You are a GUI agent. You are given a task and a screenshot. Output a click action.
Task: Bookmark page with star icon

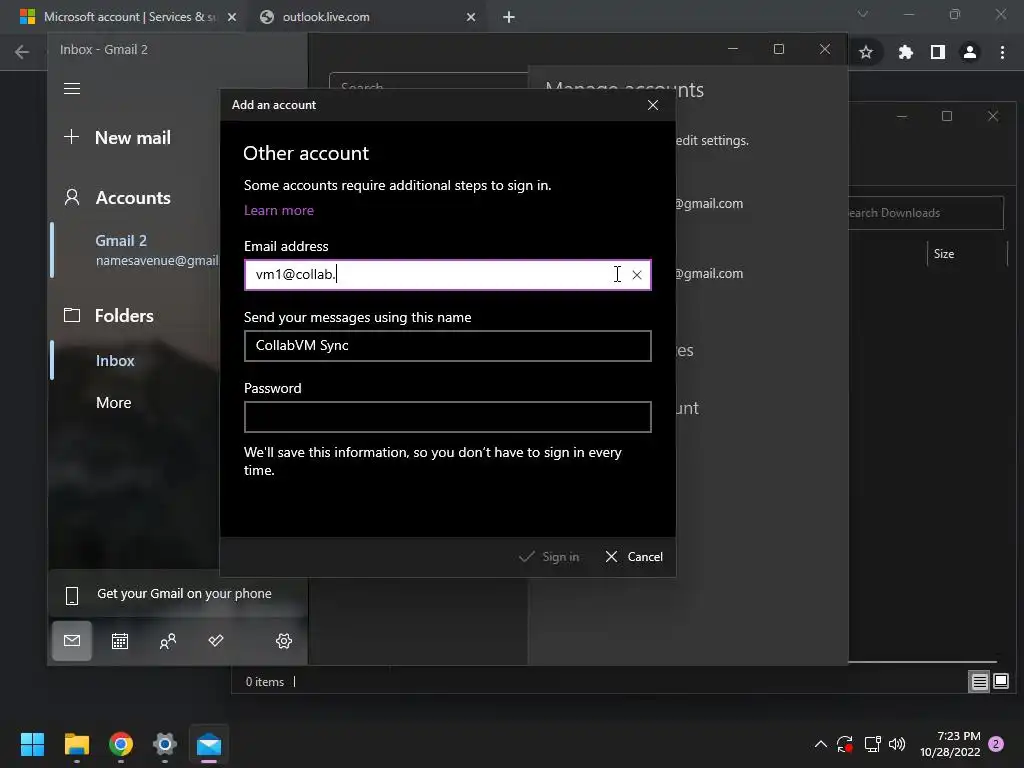[866, 52]
